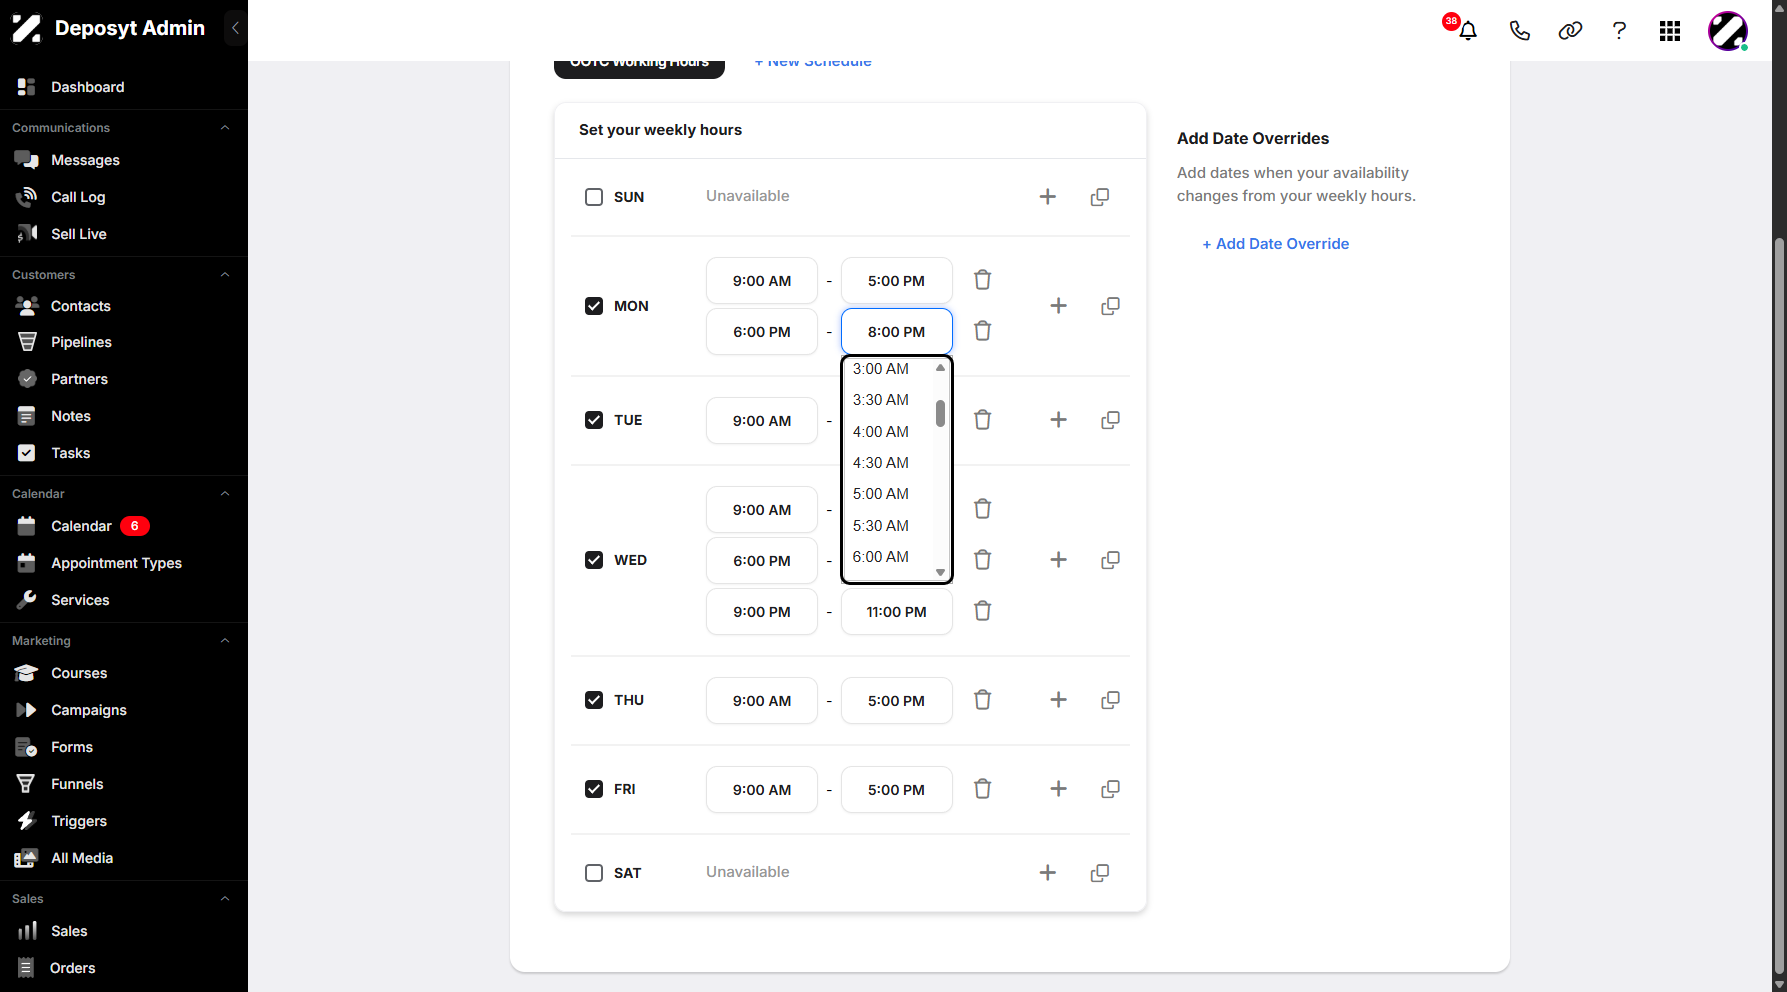Screen dimensions: 1787x992
Task: Collapse the Communications sidebar section
Action: tap(225, 128)
